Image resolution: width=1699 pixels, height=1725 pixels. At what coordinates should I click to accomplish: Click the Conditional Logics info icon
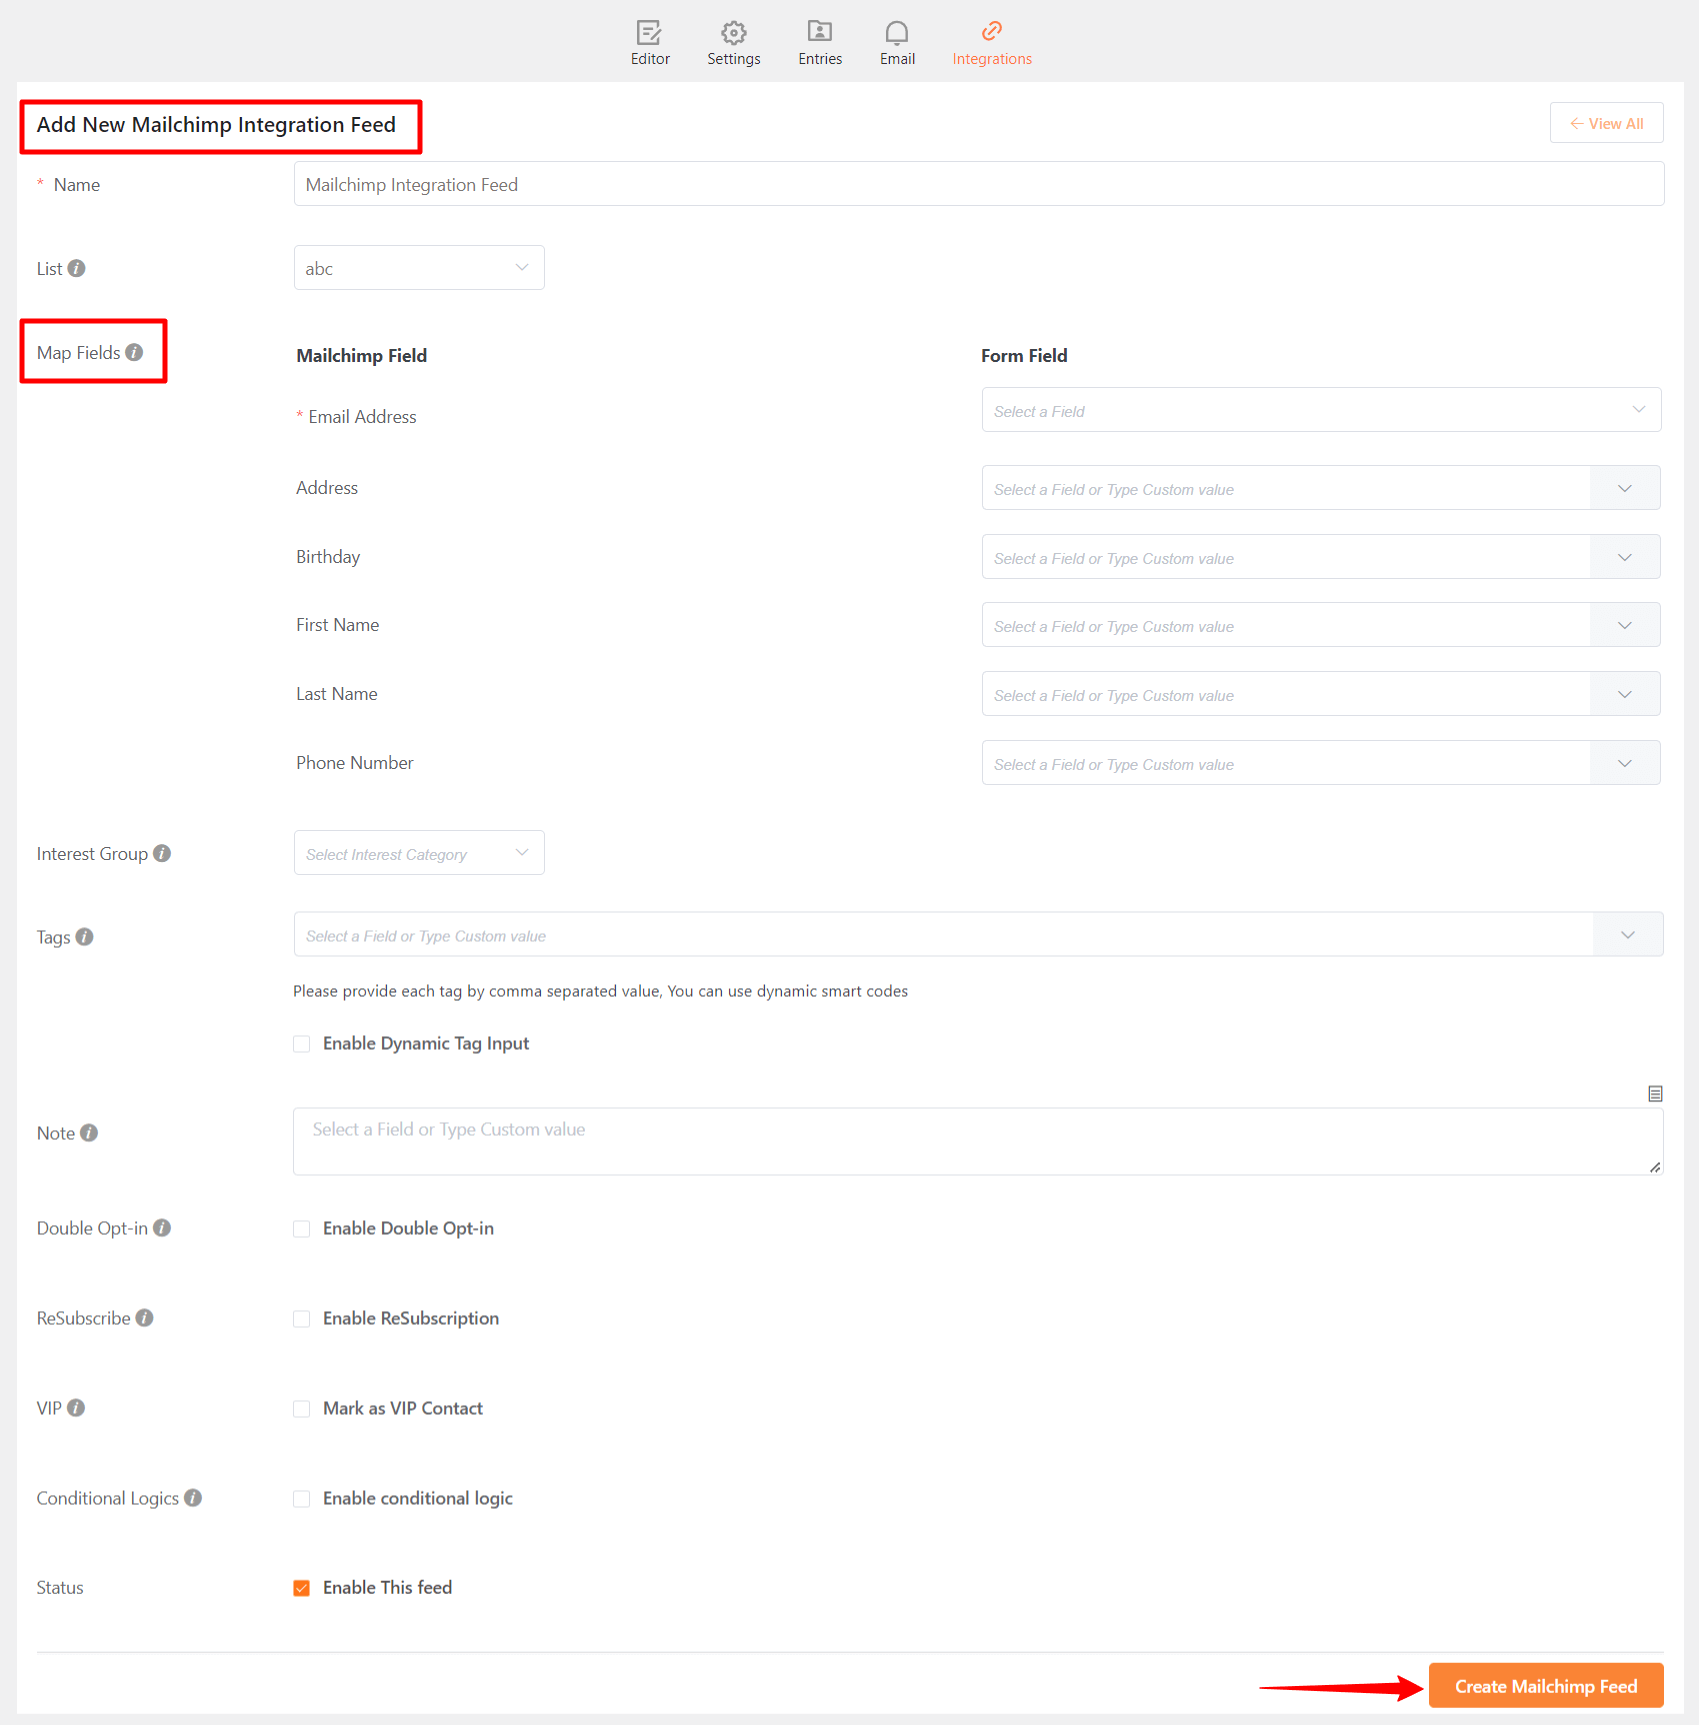[x=193, y=1497]
